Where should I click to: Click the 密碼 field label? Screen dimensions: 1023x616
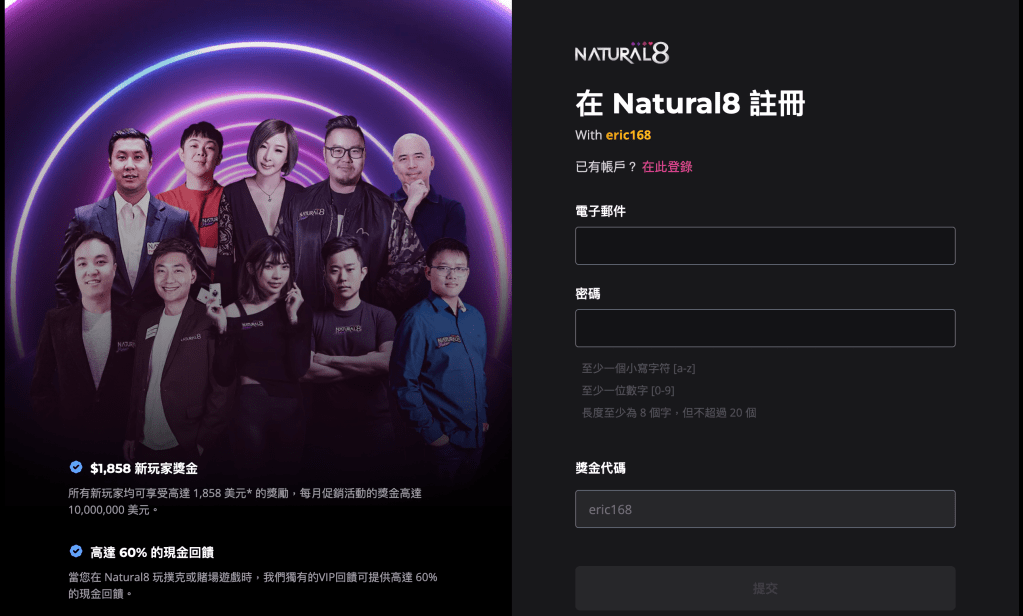(x=588, y=294)
